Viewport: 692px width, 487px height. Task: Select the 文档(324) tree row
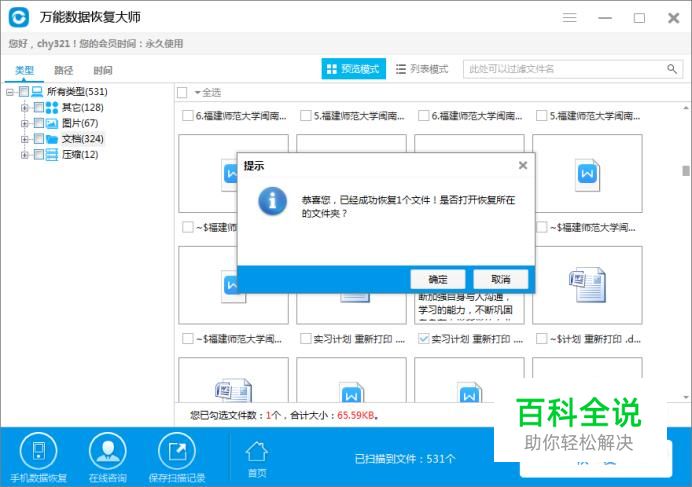tap(83, 139)
